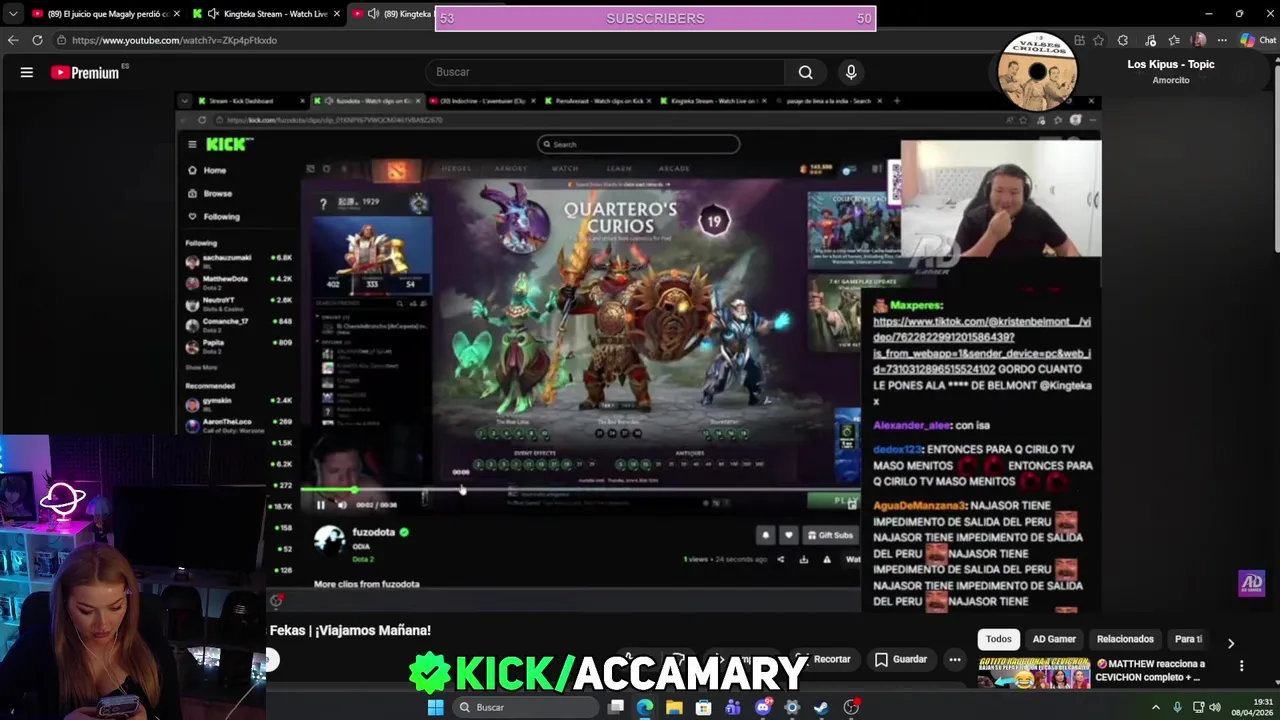Close the 'El juicio que Magaly perdió' tab
This screenshot has width=1280, height=720.
click(x=176, y=14)
